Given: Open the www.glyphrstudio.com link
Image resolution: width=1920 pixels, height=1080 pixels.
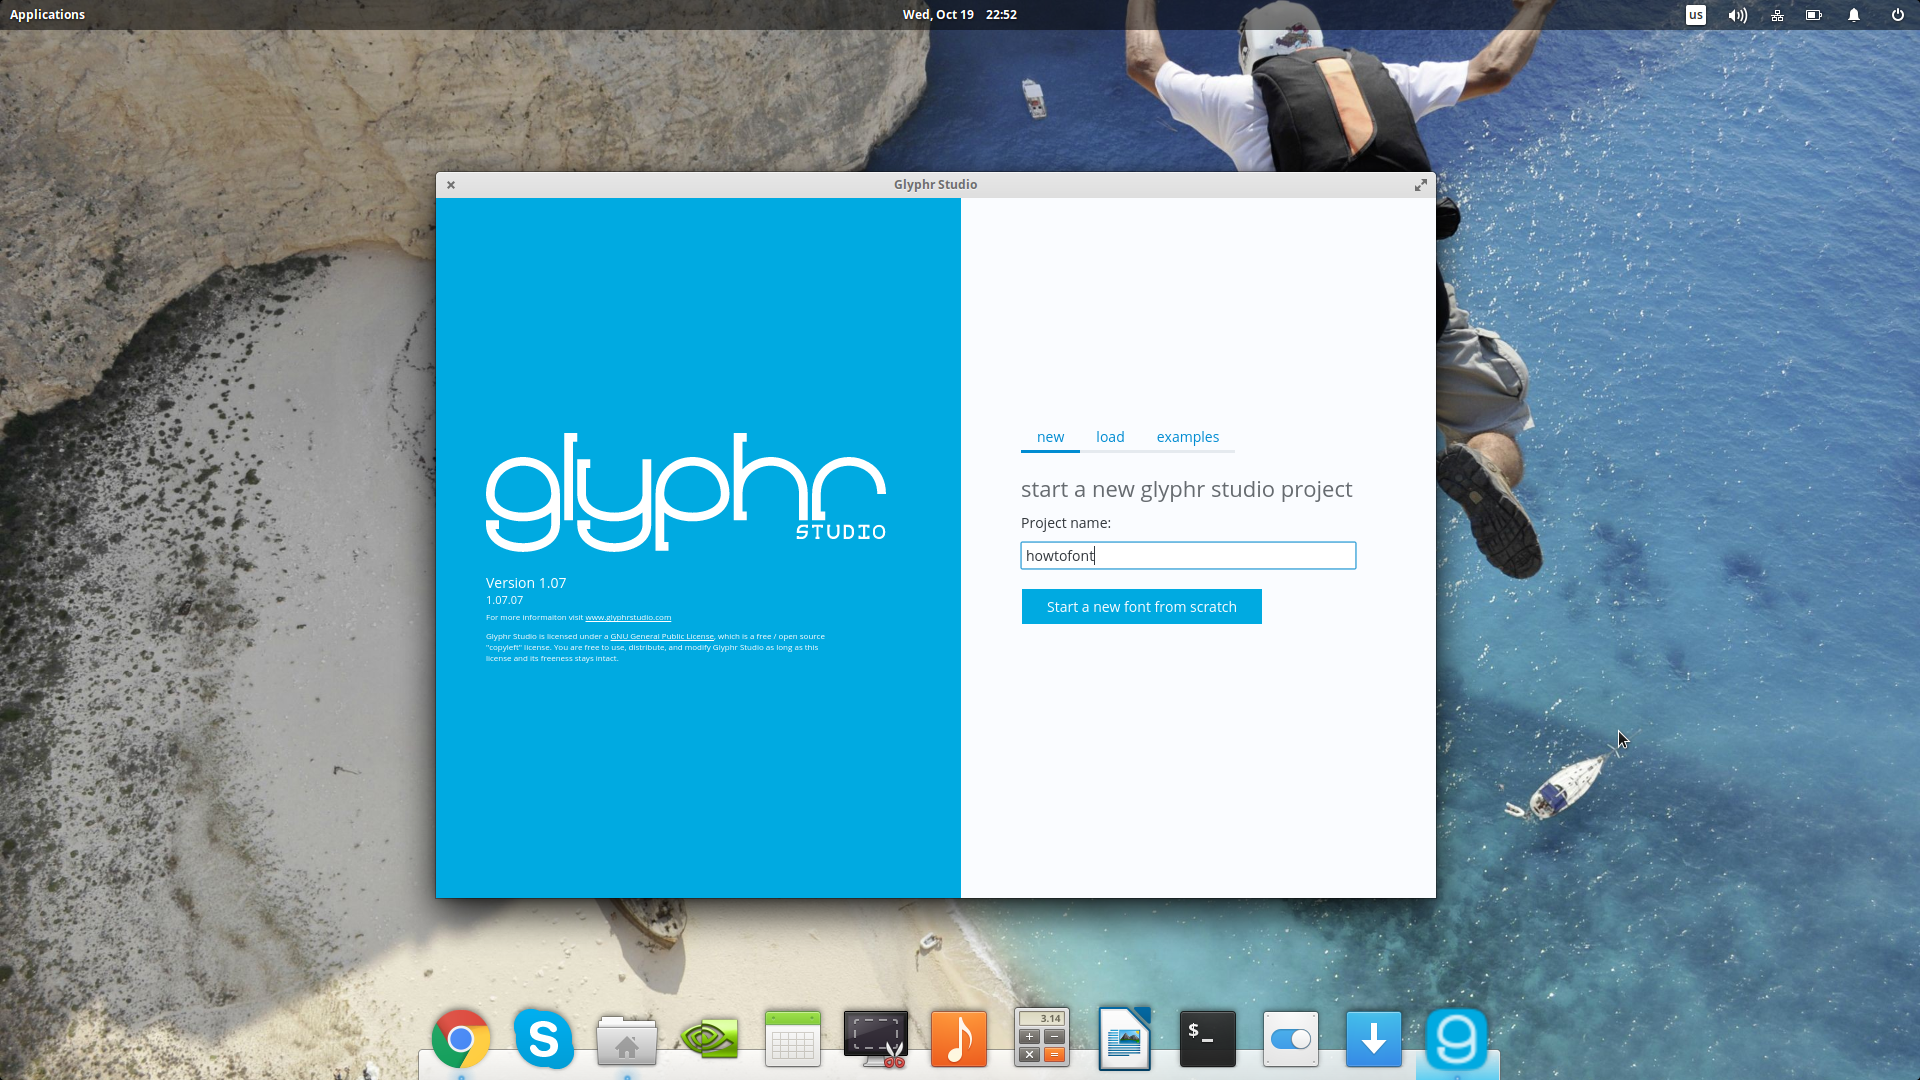Looking at the screenshot, I should coord(628,618).
